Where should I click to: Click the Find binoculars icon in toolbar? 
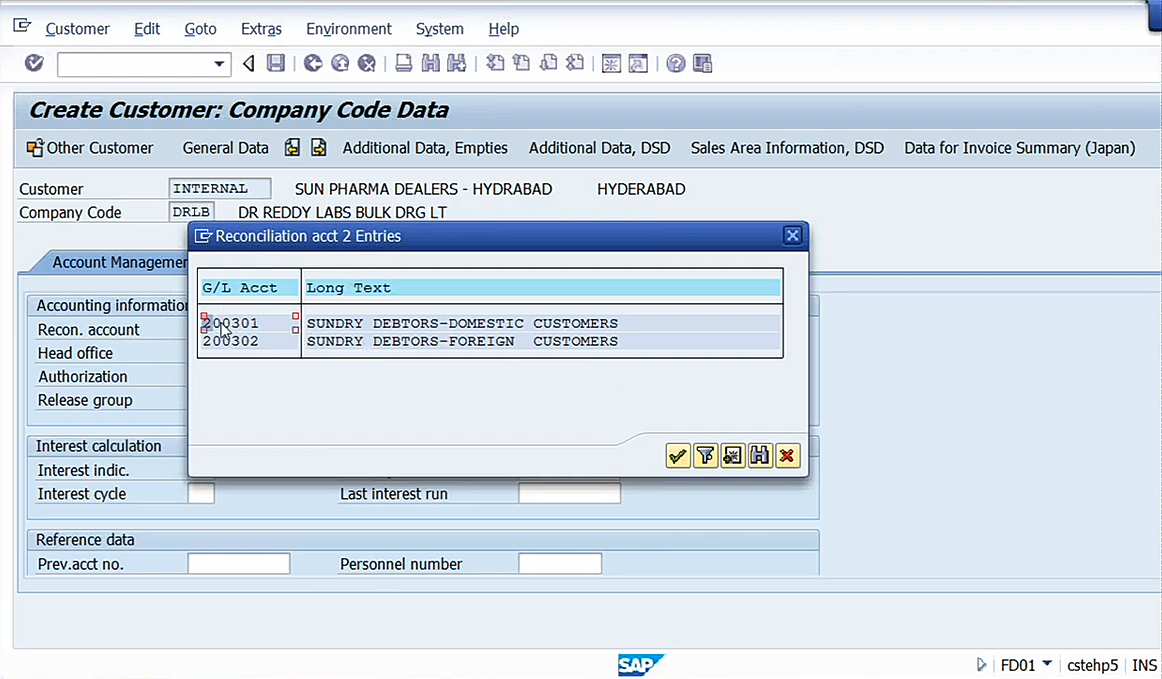(431, 64)
